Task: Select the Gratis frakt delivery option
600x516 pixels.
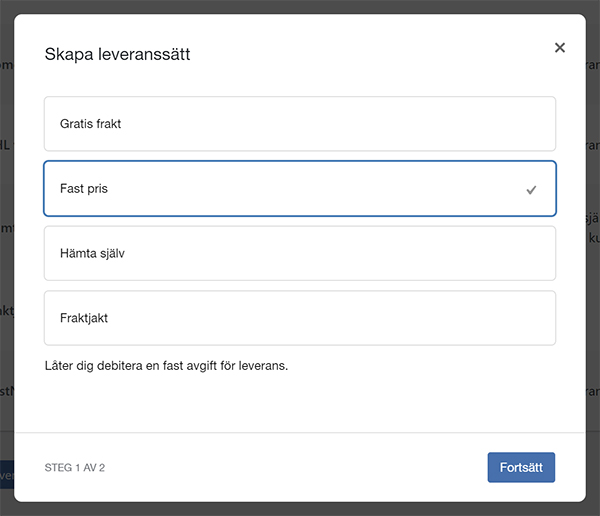Action: click(299, 124)
